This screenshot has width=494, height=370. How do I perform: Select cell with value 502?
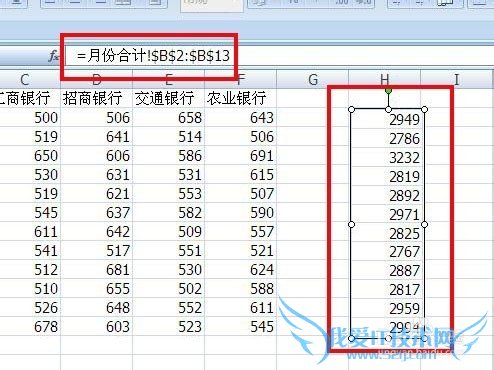169,288
